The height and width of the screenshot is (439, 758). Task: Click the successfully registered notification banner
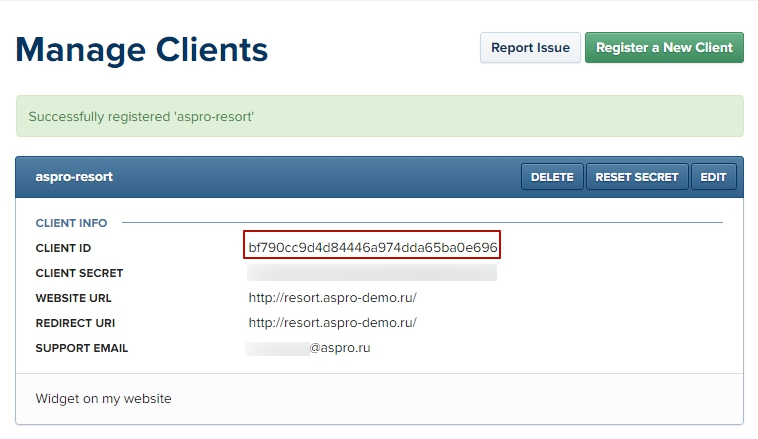[x=379, y=117]
